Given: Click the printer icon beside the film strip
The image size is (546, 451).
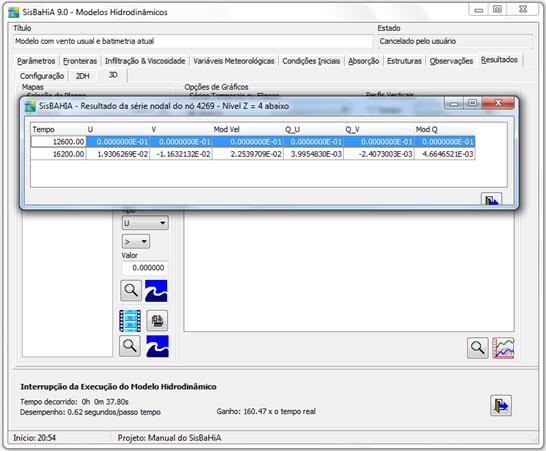Looking at the screenshot, I should click(157, 321).
